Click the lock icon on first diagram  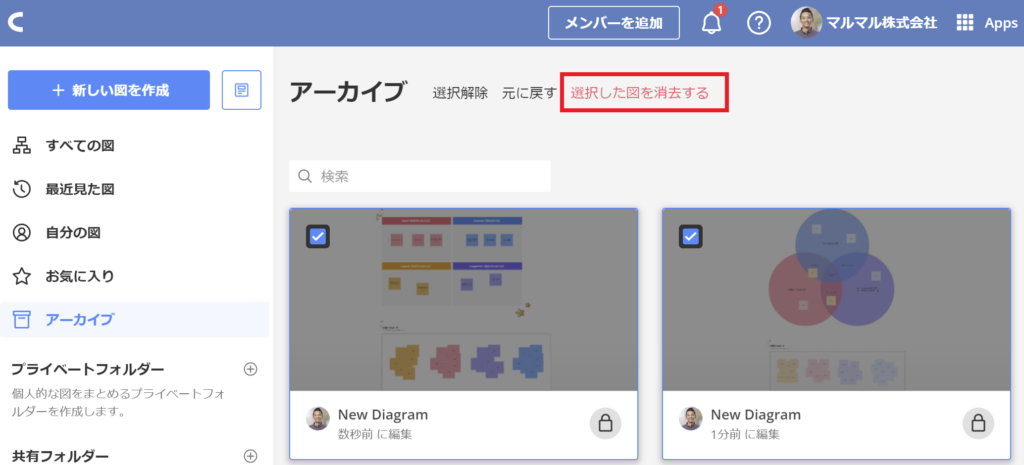click(605, 423)
